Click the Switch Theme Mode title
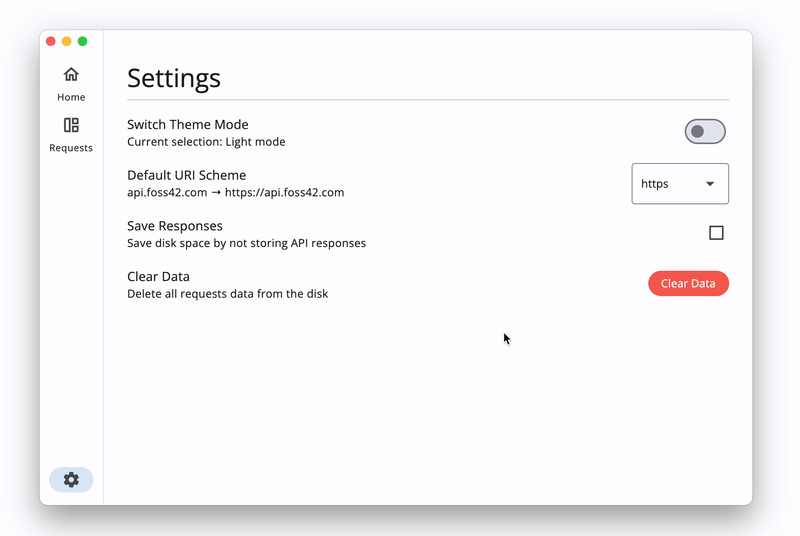The image size is (800, 536). (188, 125)
